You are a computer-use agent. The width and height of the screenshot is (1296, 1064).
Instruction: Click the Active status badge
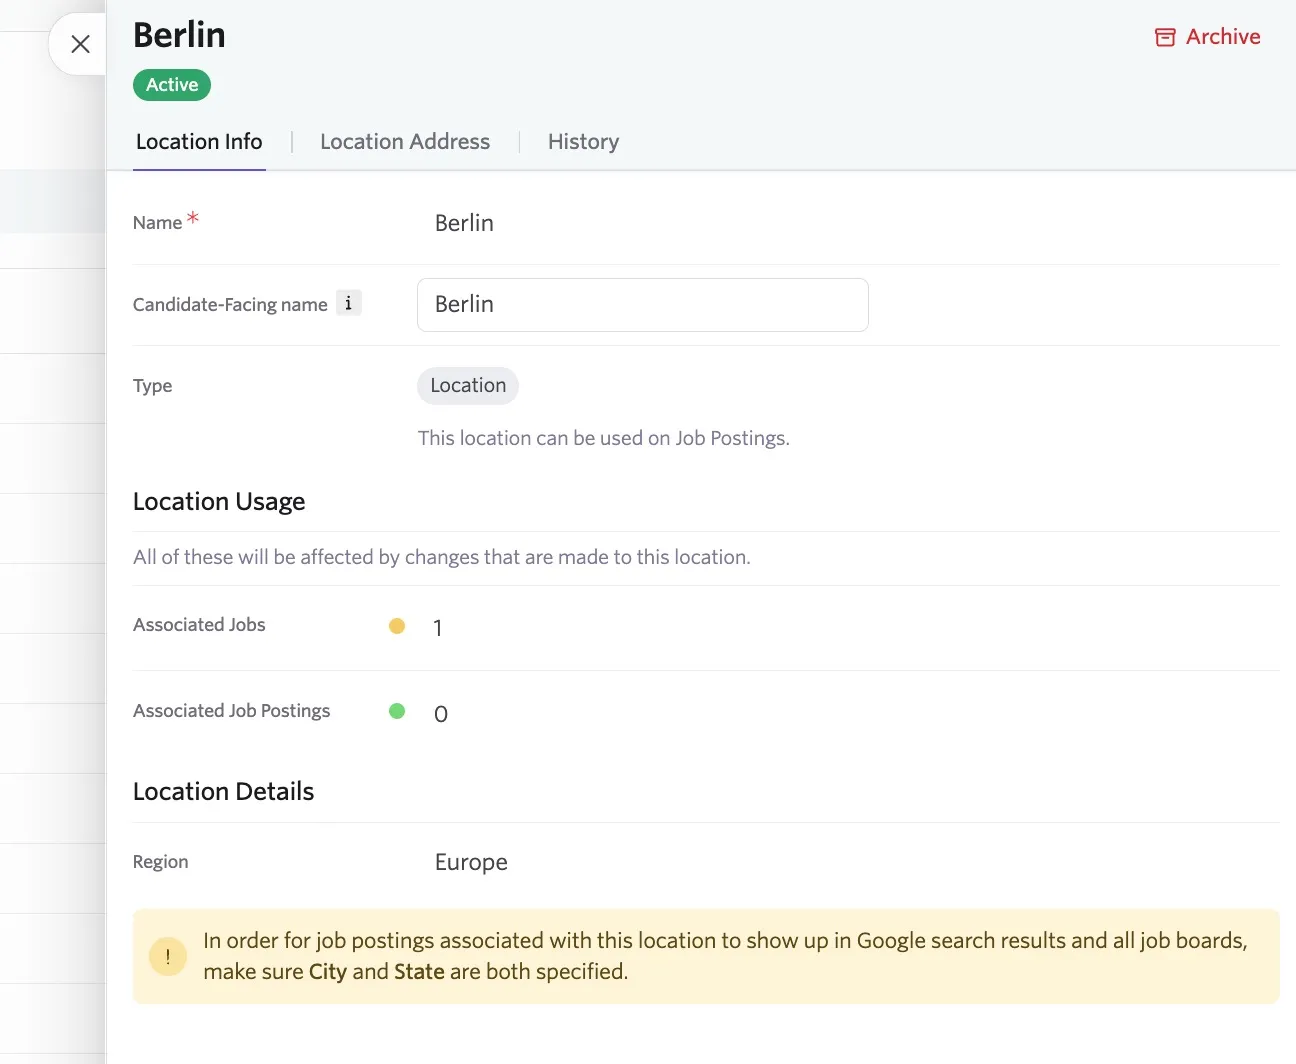coord(172,85)
